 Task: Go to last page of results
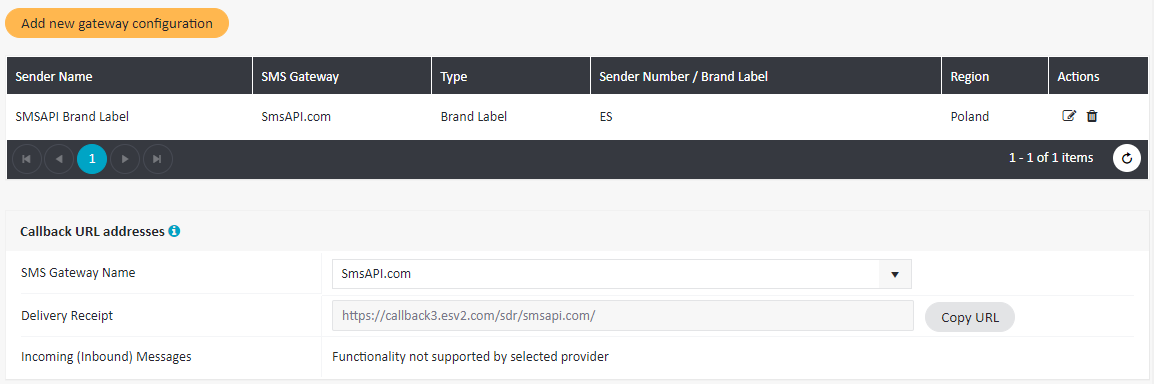[x=157, y=159]
